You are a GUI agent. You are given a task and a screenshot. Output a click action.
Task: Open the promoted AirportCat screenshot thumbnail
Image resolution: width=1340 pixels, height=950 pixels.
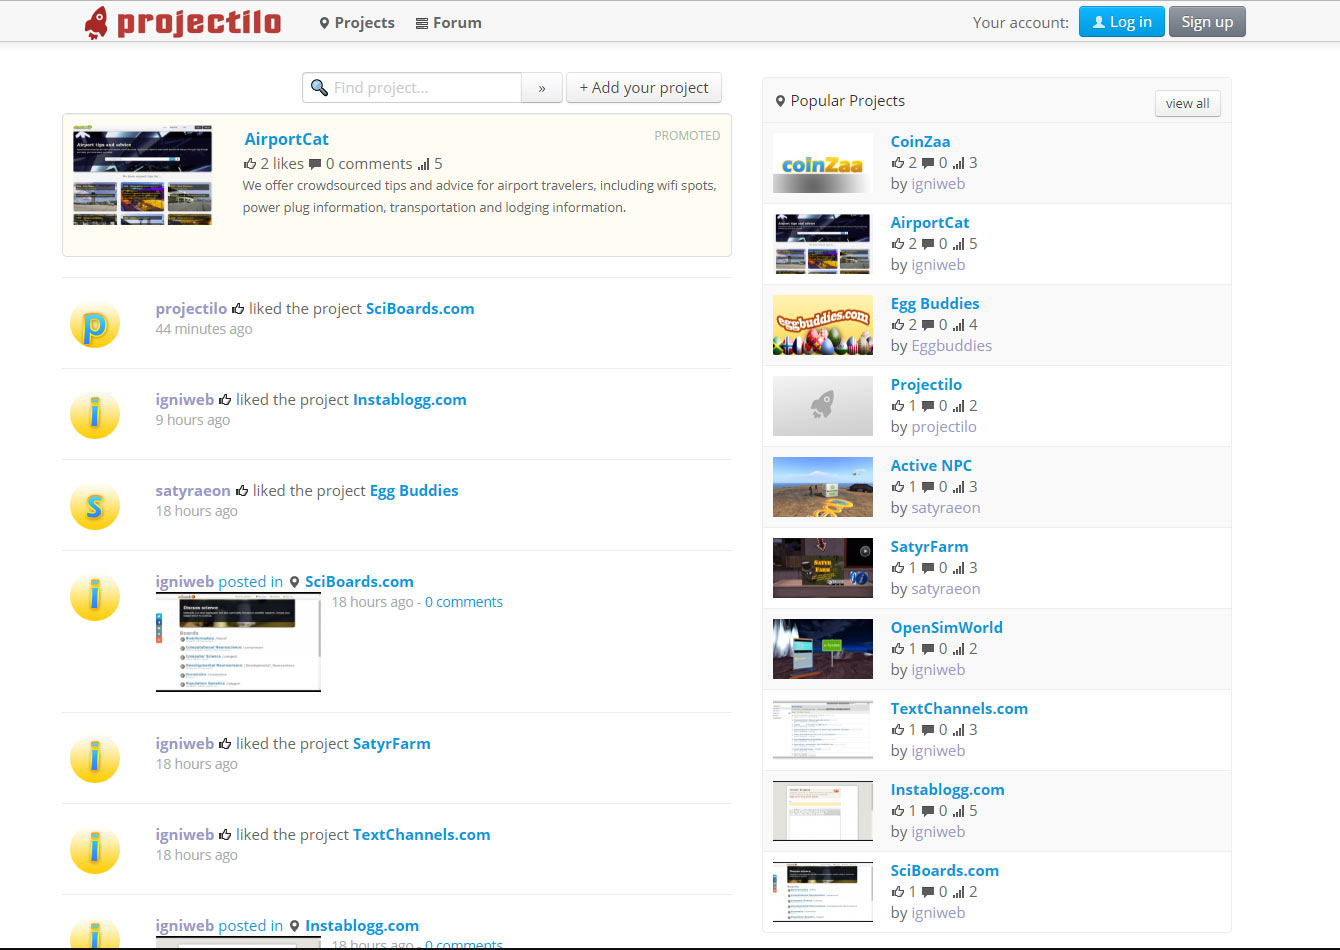coord(143,175)
